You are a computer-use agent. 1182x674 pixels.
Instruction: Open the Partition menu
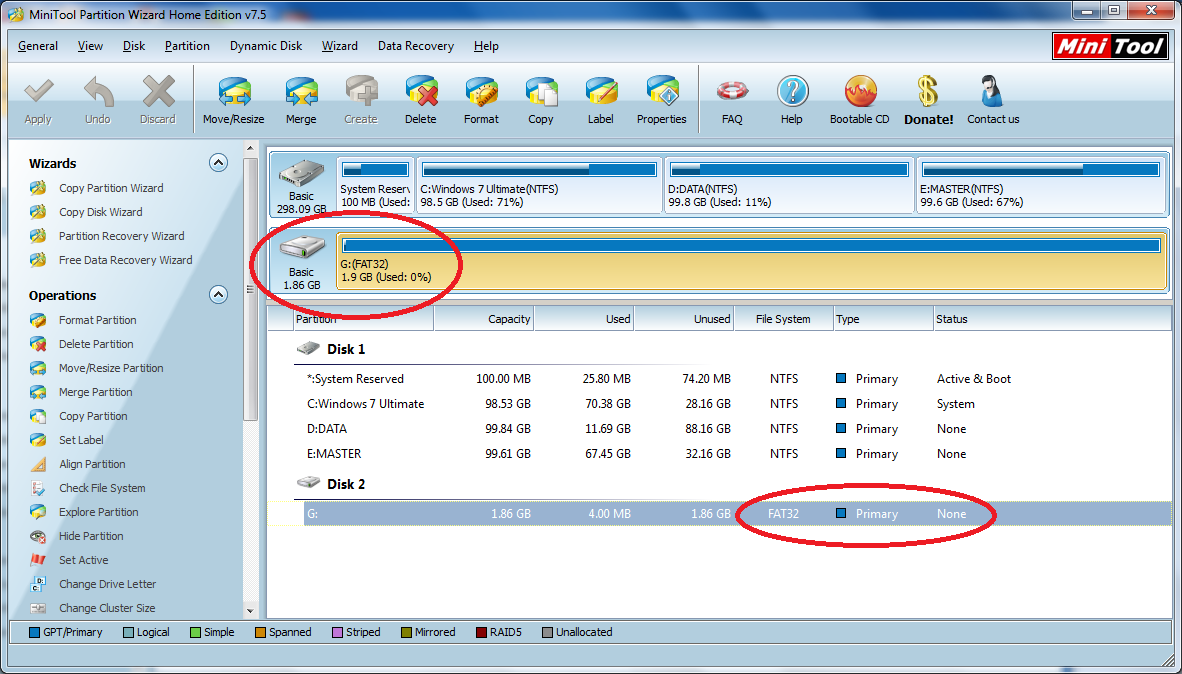(187, 46)
